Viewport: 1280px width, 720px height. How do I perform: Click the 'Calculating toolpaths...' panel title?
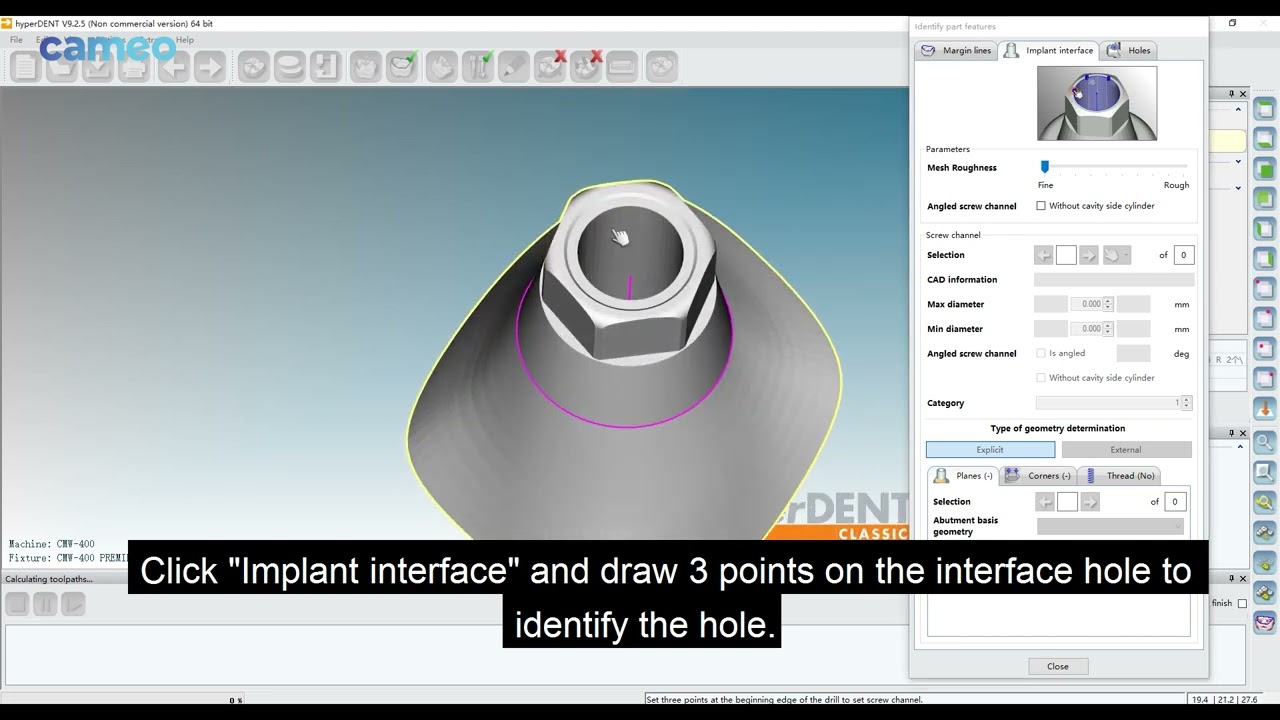[49, 579]
